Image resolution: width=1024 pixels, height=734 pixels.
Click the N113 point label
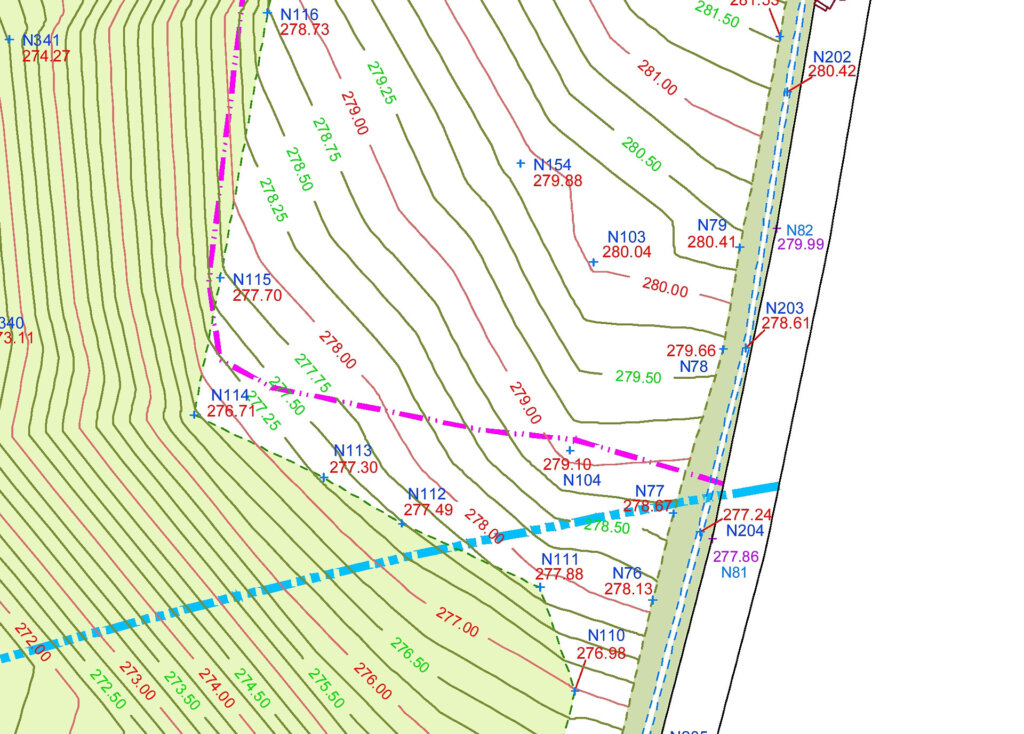pos(353,451)
